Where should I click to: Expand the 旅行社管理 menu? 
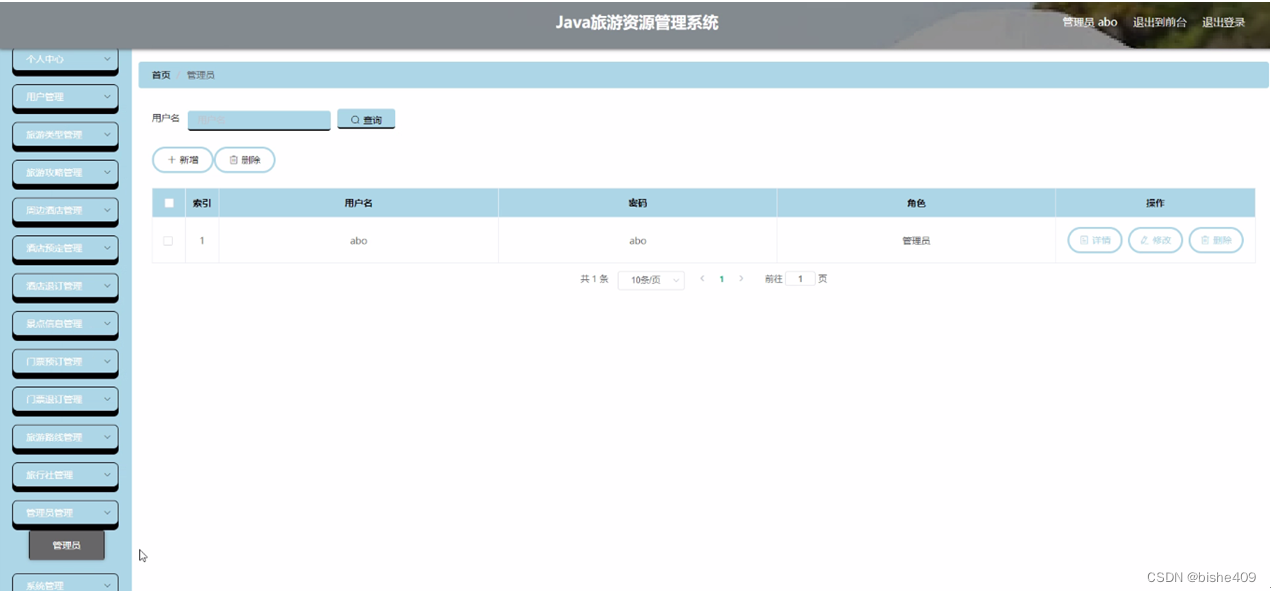point(65,475)
